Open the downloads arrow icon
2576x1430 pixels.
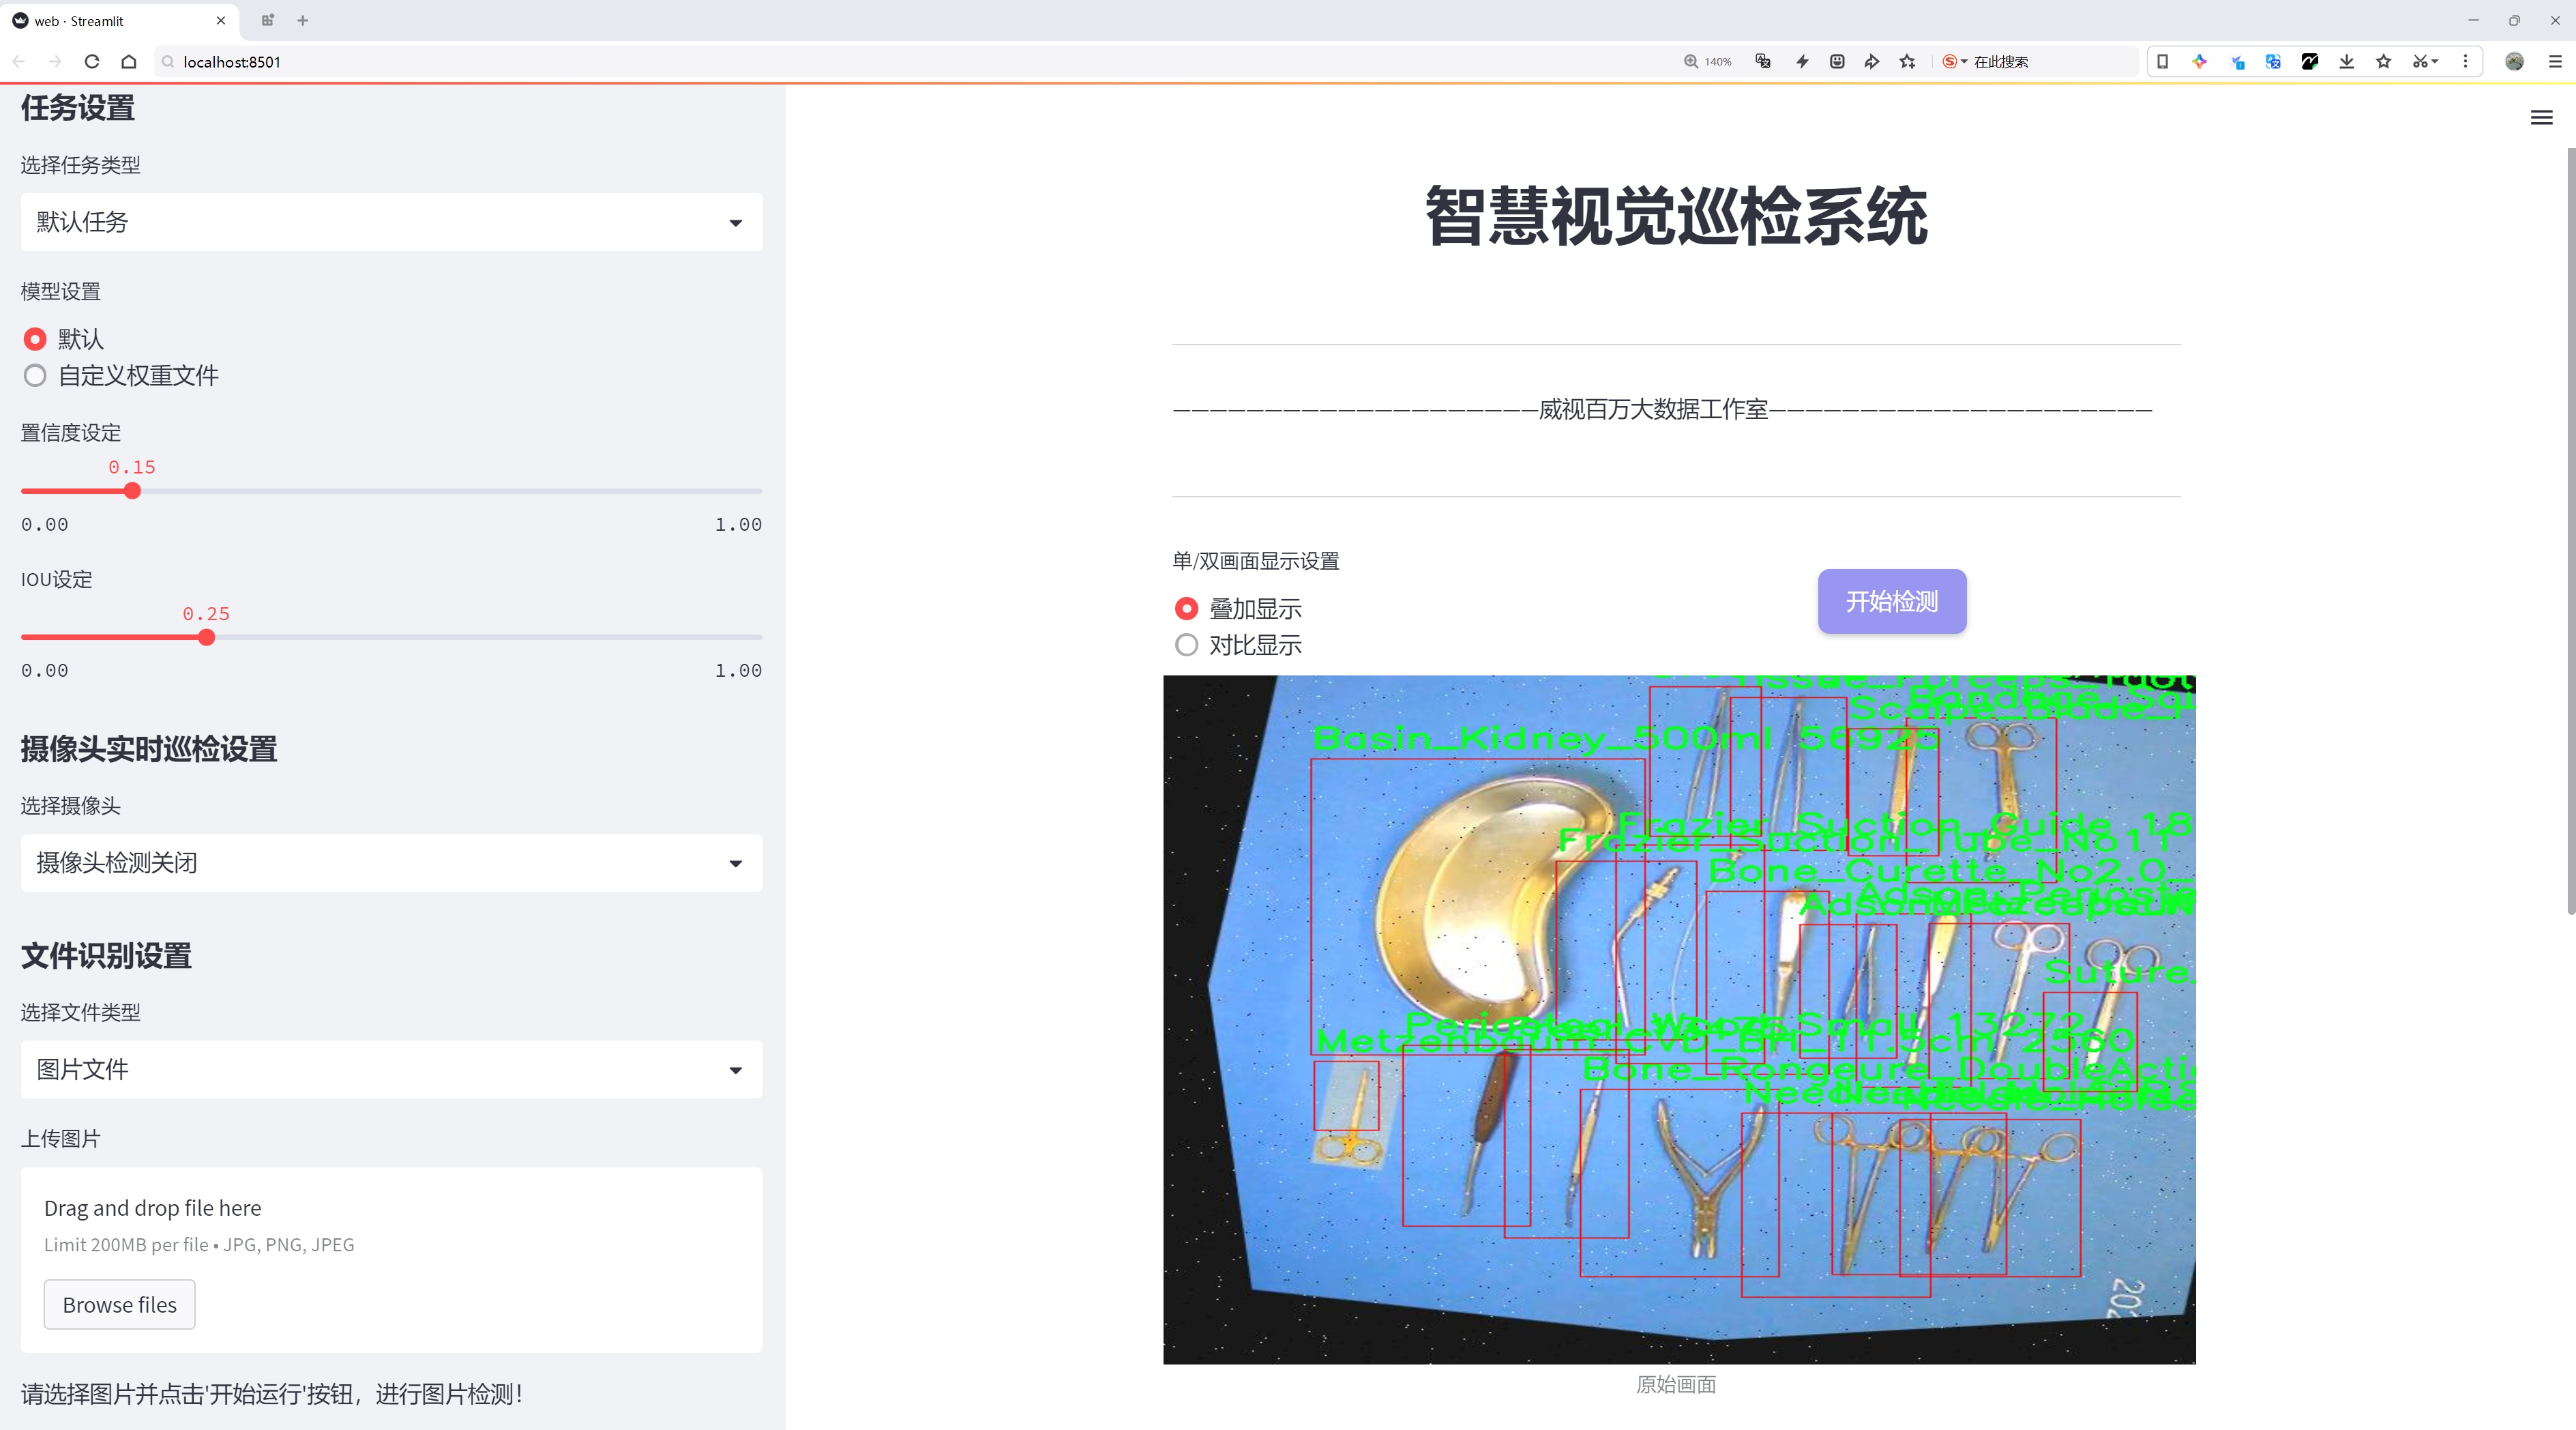2346,62
